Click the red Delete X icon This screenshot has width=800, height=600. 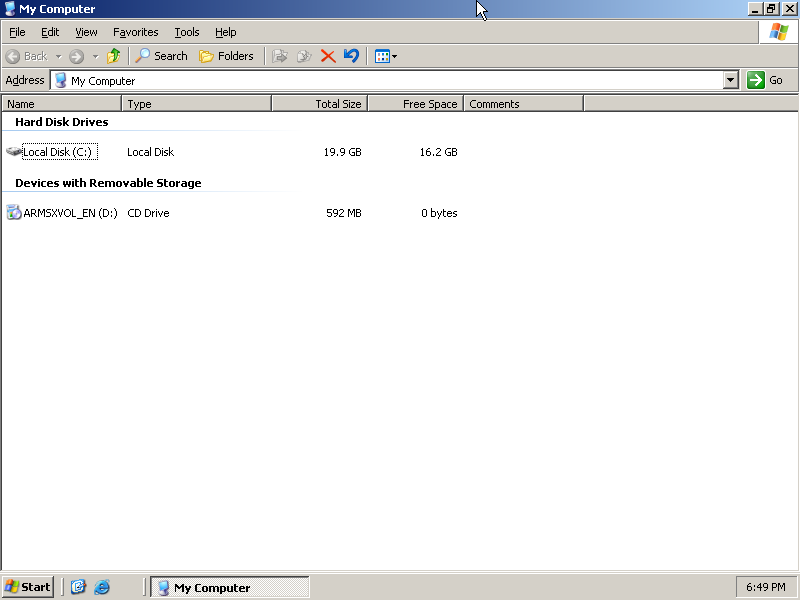[328, 56]
